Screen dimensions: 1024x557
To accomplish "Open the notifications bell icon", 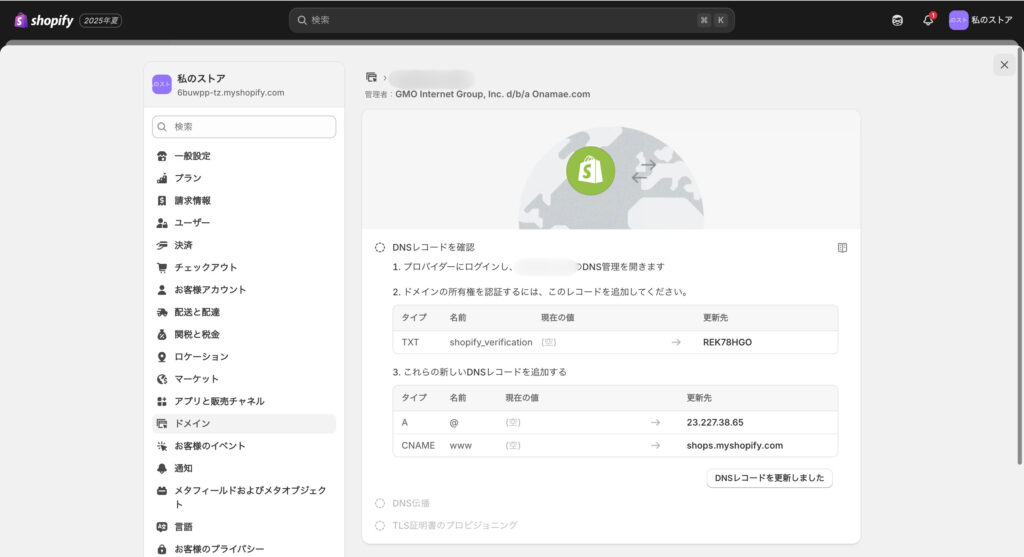I will coord(928,20).
